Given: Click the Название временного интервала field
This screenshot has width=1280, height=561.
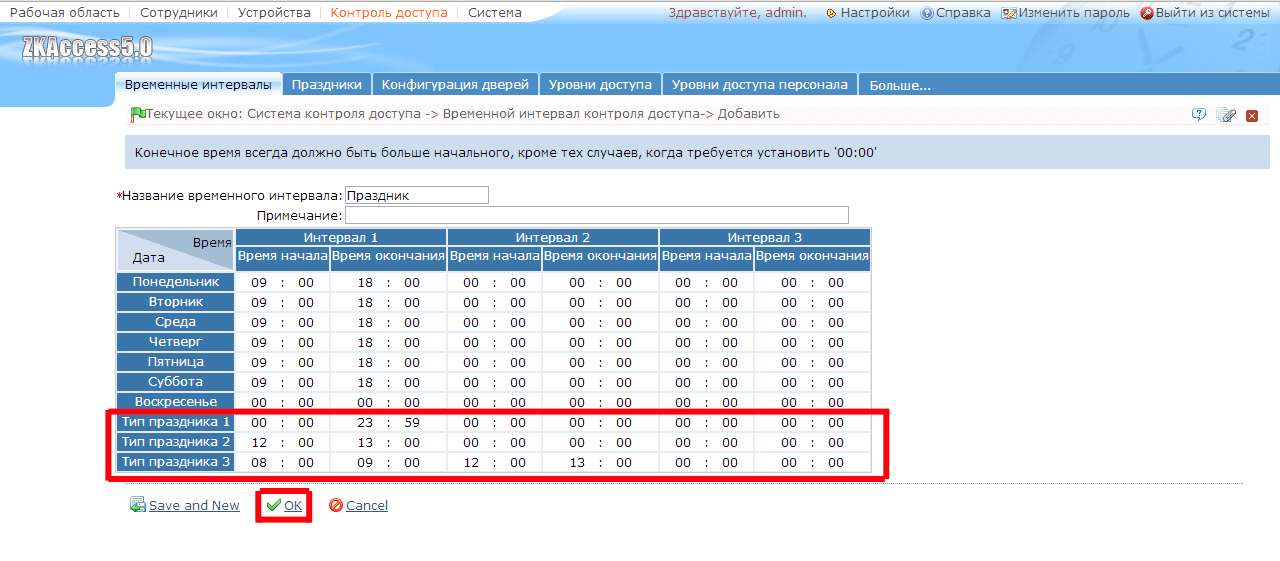Looking at the screenshot, I should pos(417,195).
